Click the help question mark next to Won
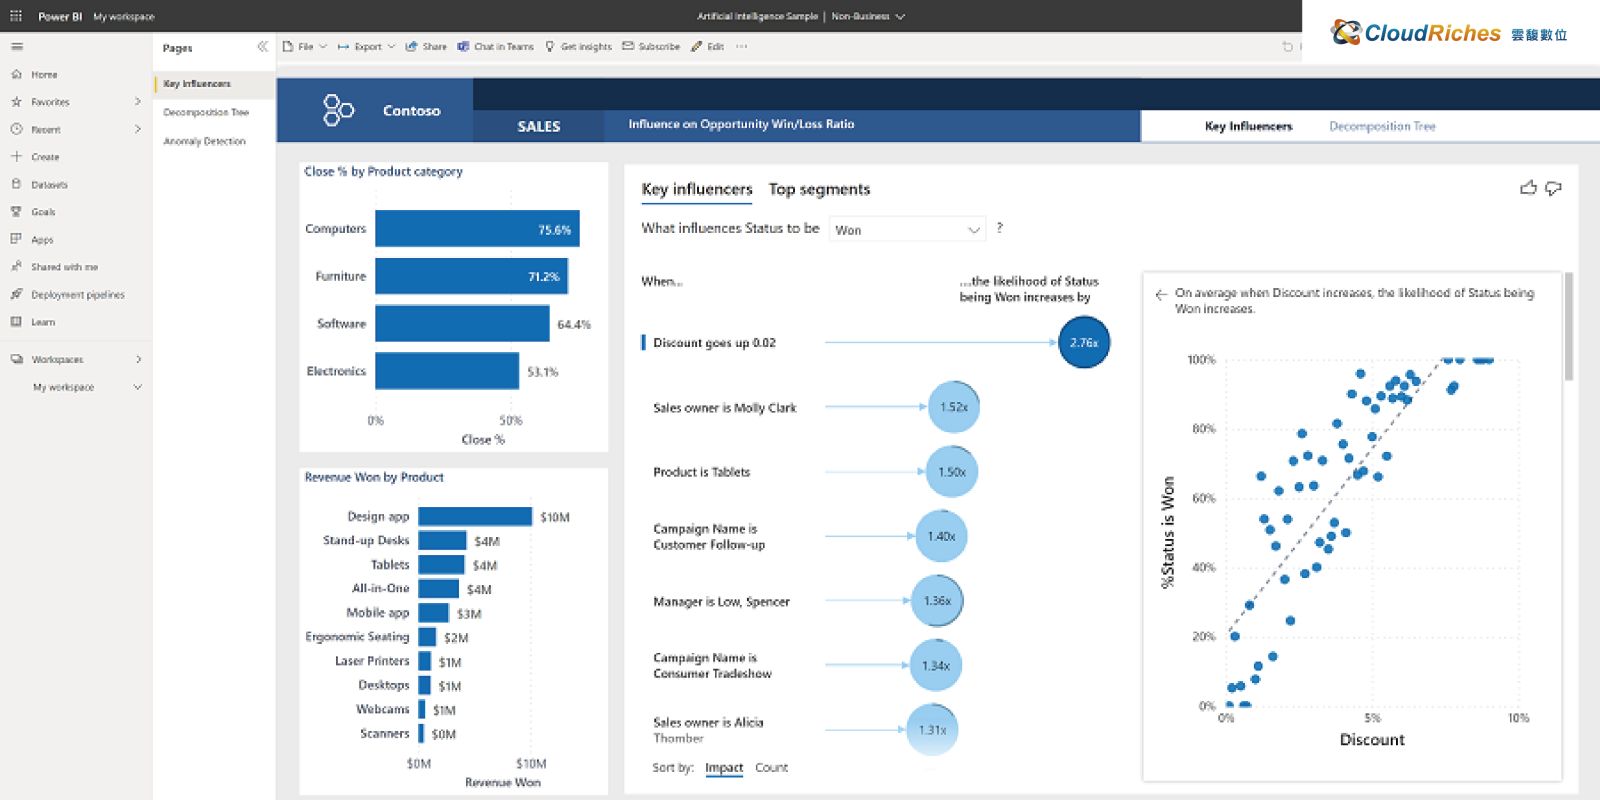 [999, 228]
